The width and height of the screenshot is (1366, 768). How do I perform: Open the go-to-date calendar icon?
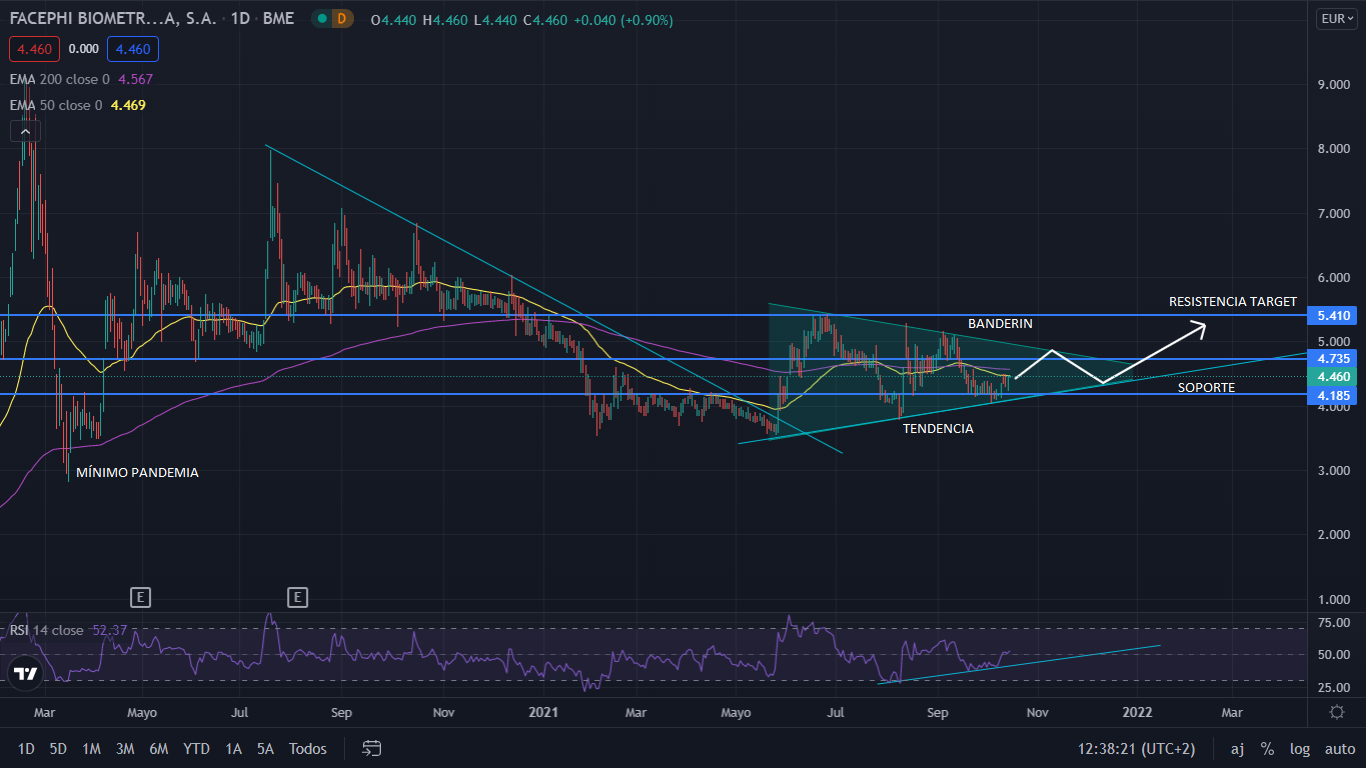tap(372, 748)
